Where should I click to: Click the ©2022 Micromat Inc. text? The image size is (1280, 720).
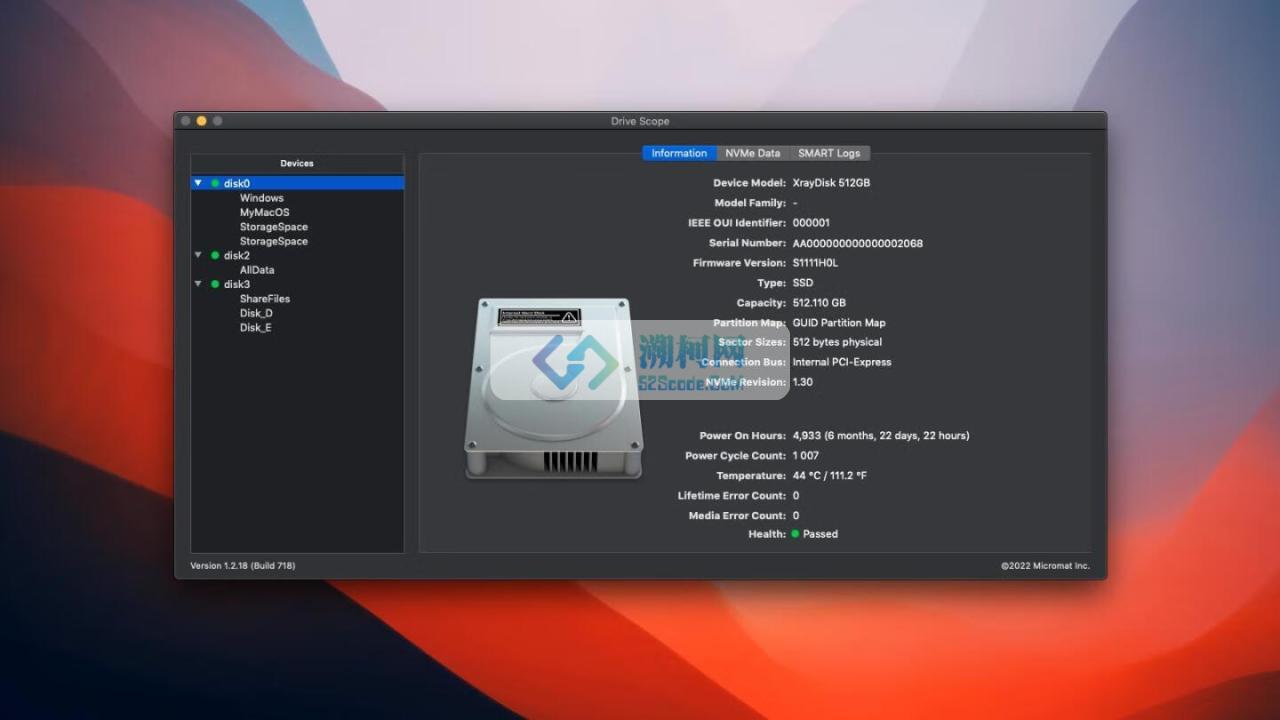pos(1046,566)
